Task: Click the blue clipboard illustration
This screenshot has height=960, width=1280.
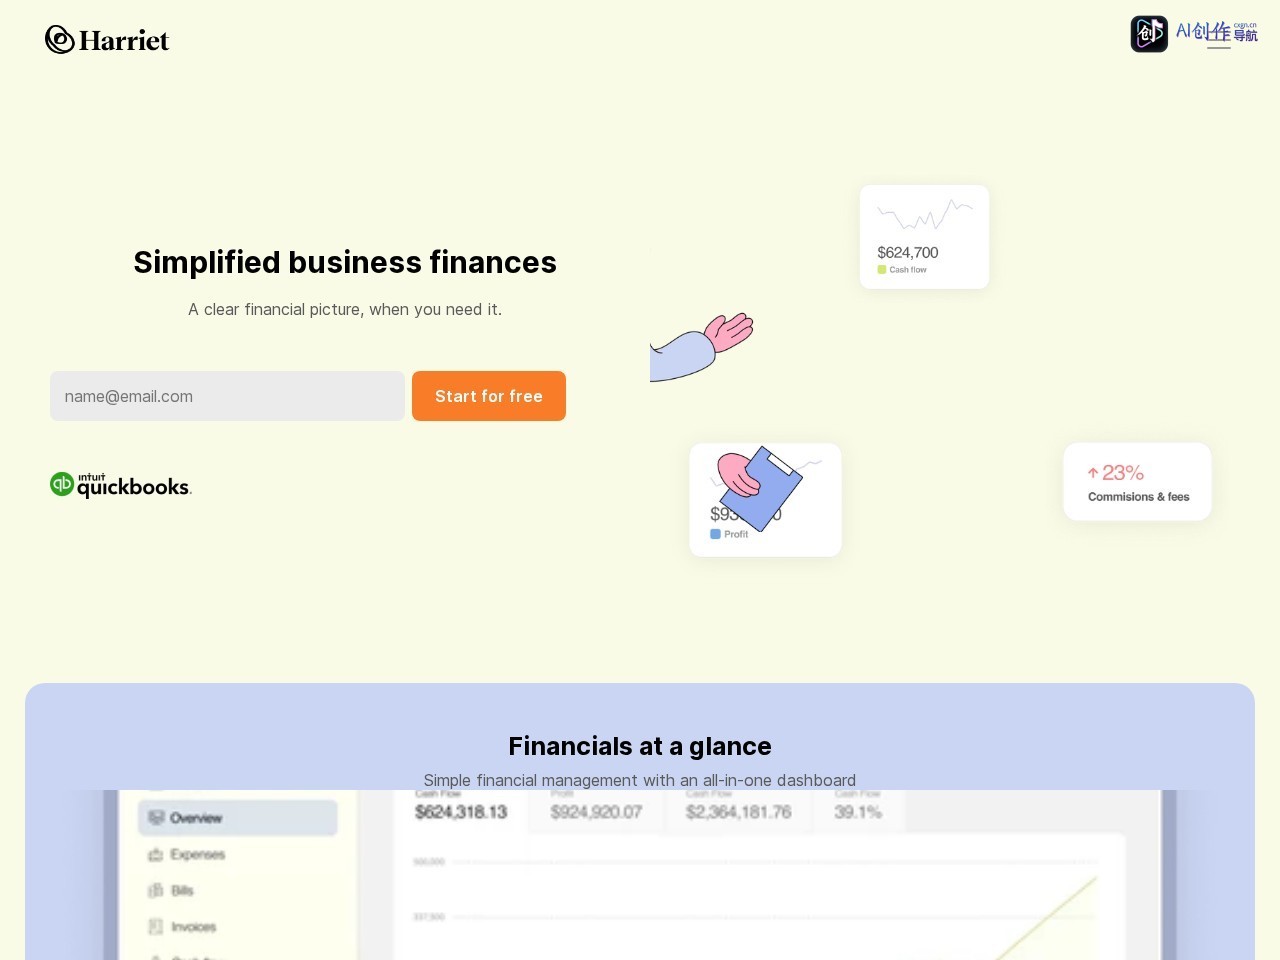Action: point(761,489)
